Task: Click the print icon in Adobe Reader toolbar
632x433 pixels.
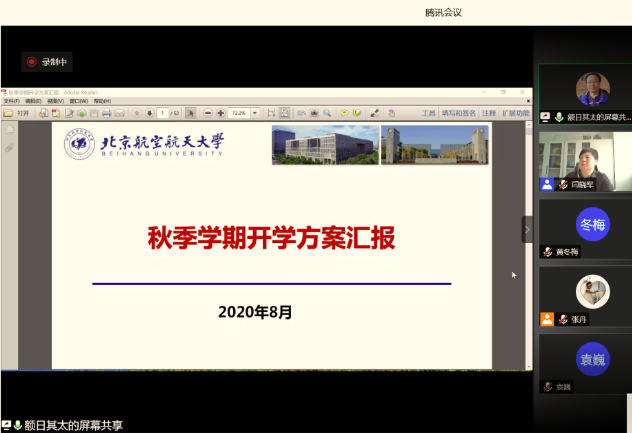Action: pos(106,113)
